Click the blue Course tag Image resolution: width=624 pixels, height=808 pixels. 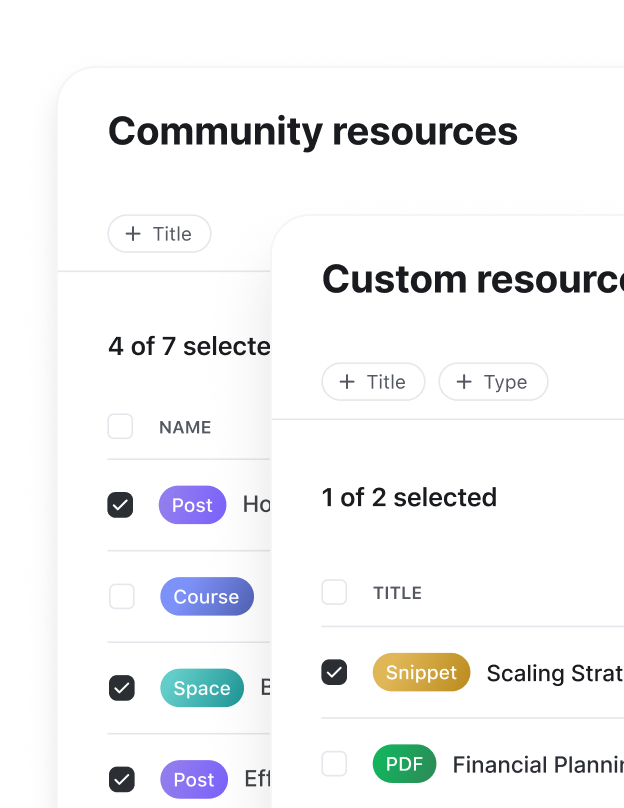tap(206, 597)
